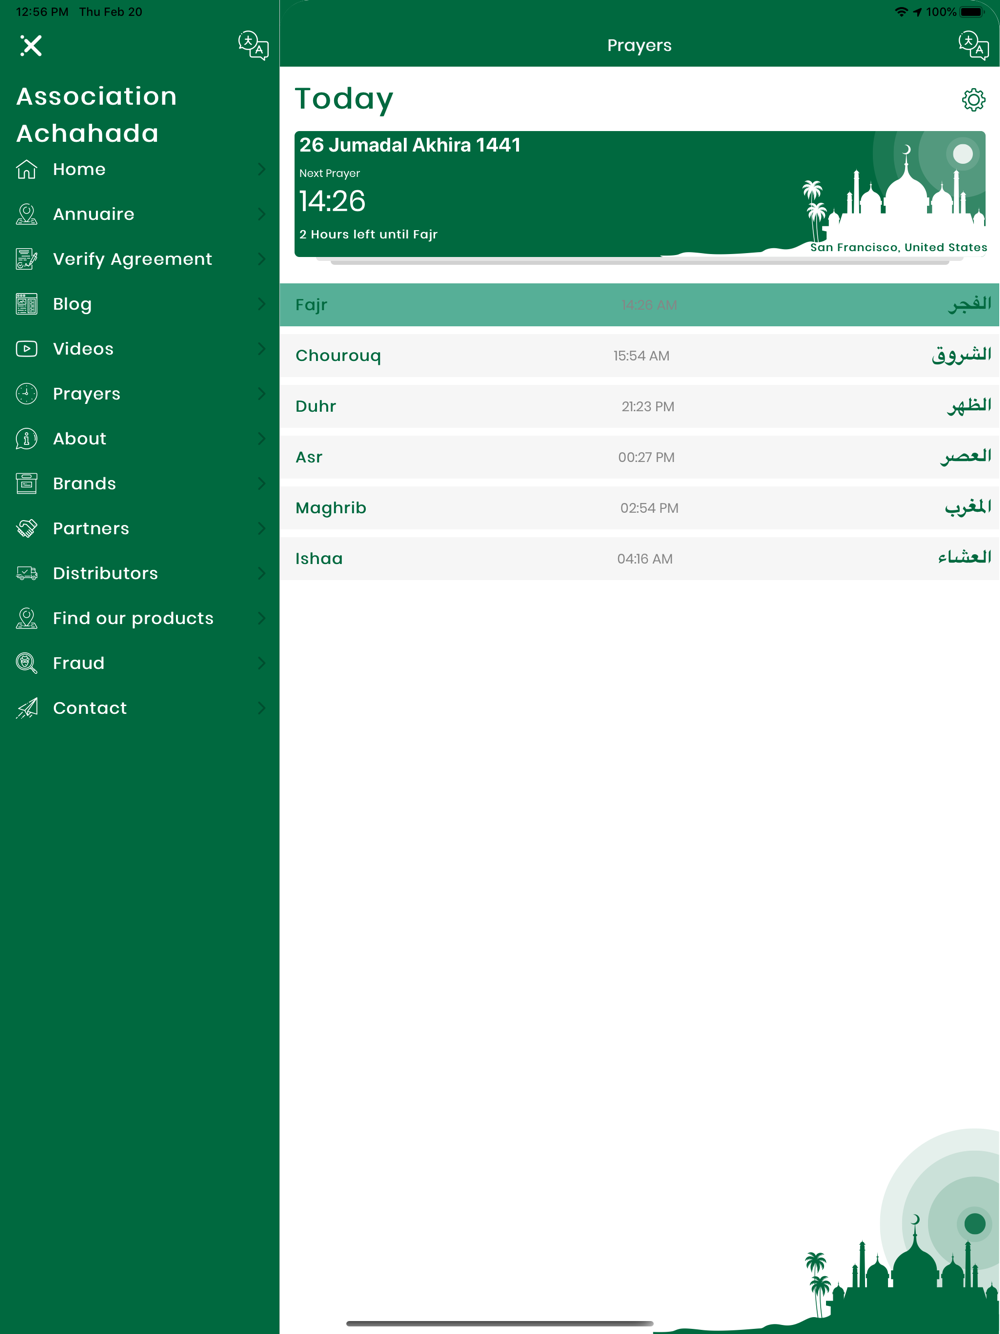Expand Blog row chevron
The image size is (1000, 1334).
(262, 304)
